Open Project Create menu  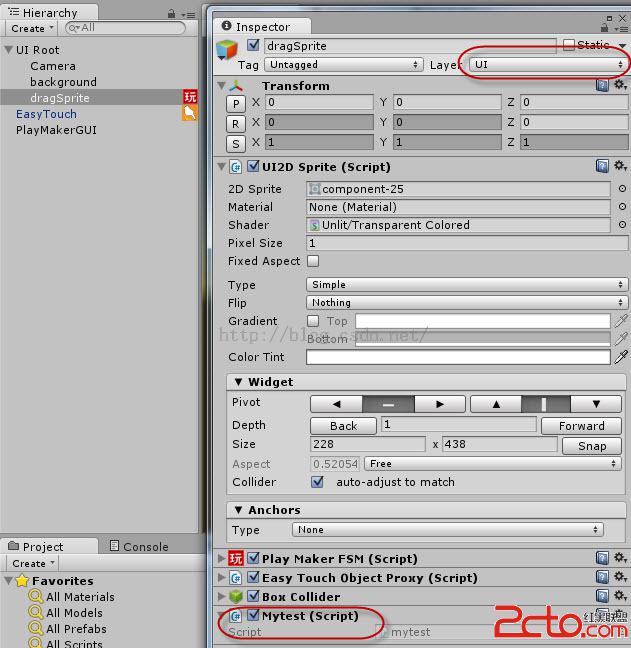pos(33,563)
